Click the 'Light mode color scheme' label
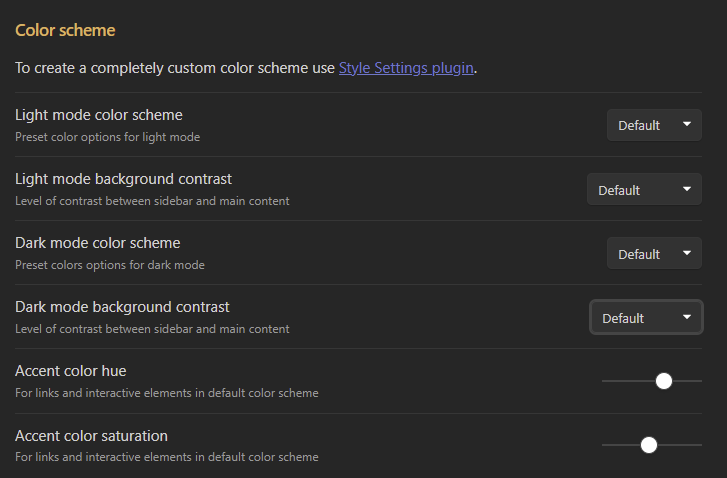The height and width of the screenshot is (478, 727). click(x=99, y=115)
